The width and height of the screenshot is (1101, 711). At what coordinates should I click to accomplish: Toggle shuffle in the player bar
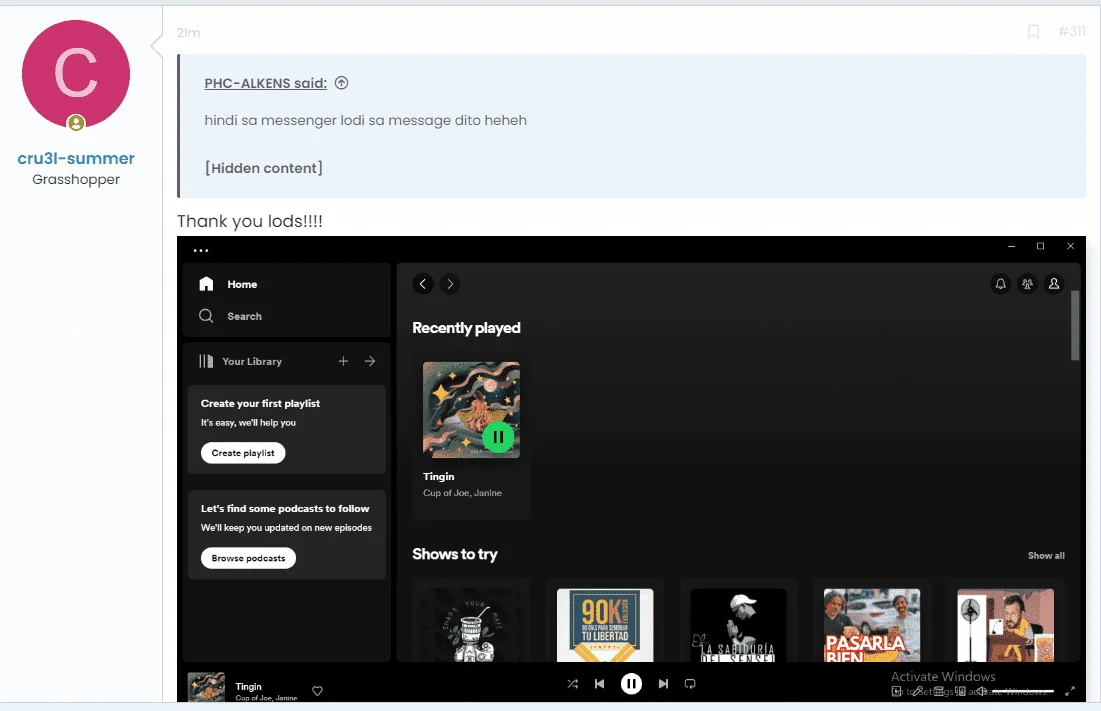[x=573, y=684]
